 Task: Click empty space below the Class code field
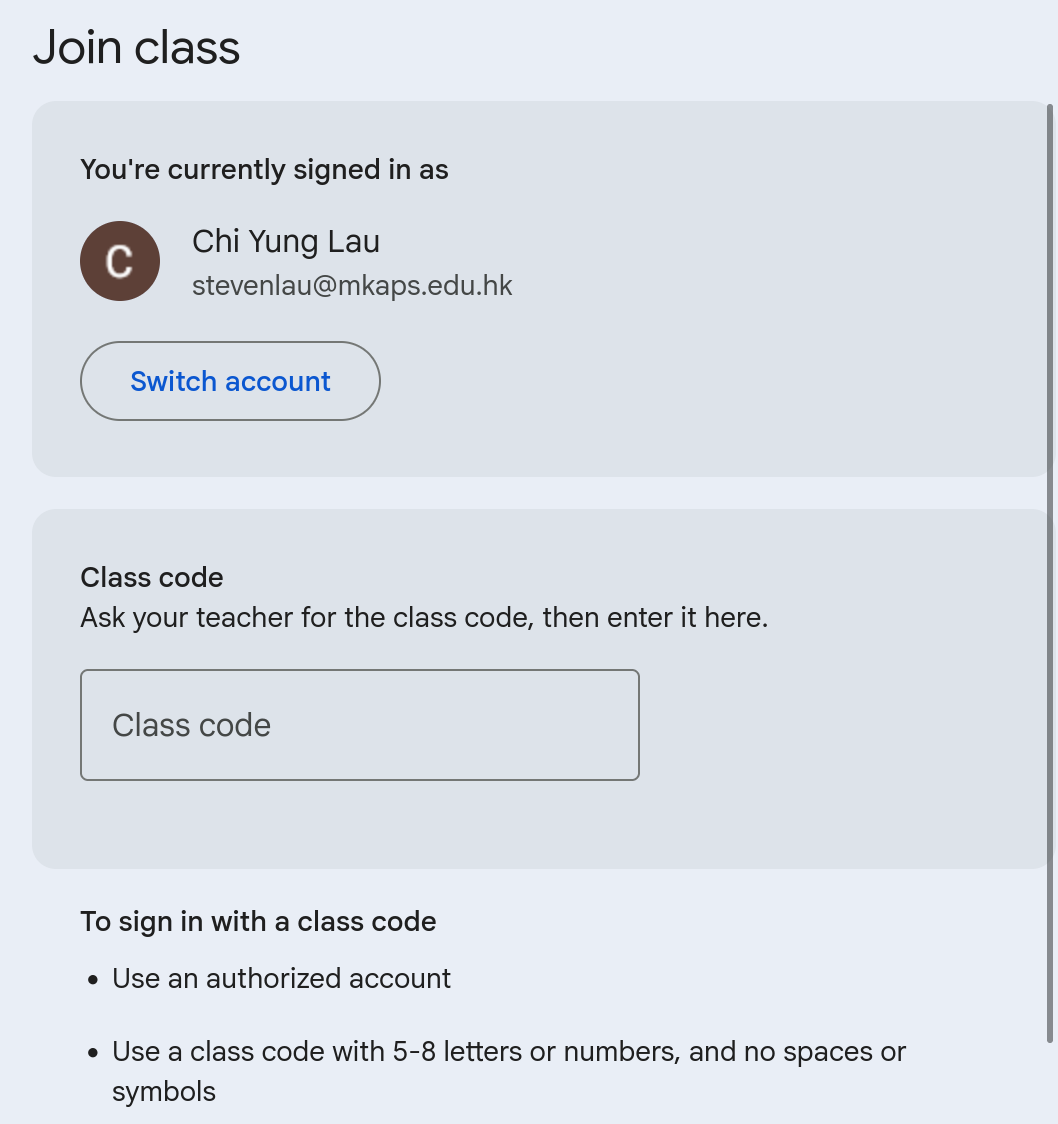(359, 825)
